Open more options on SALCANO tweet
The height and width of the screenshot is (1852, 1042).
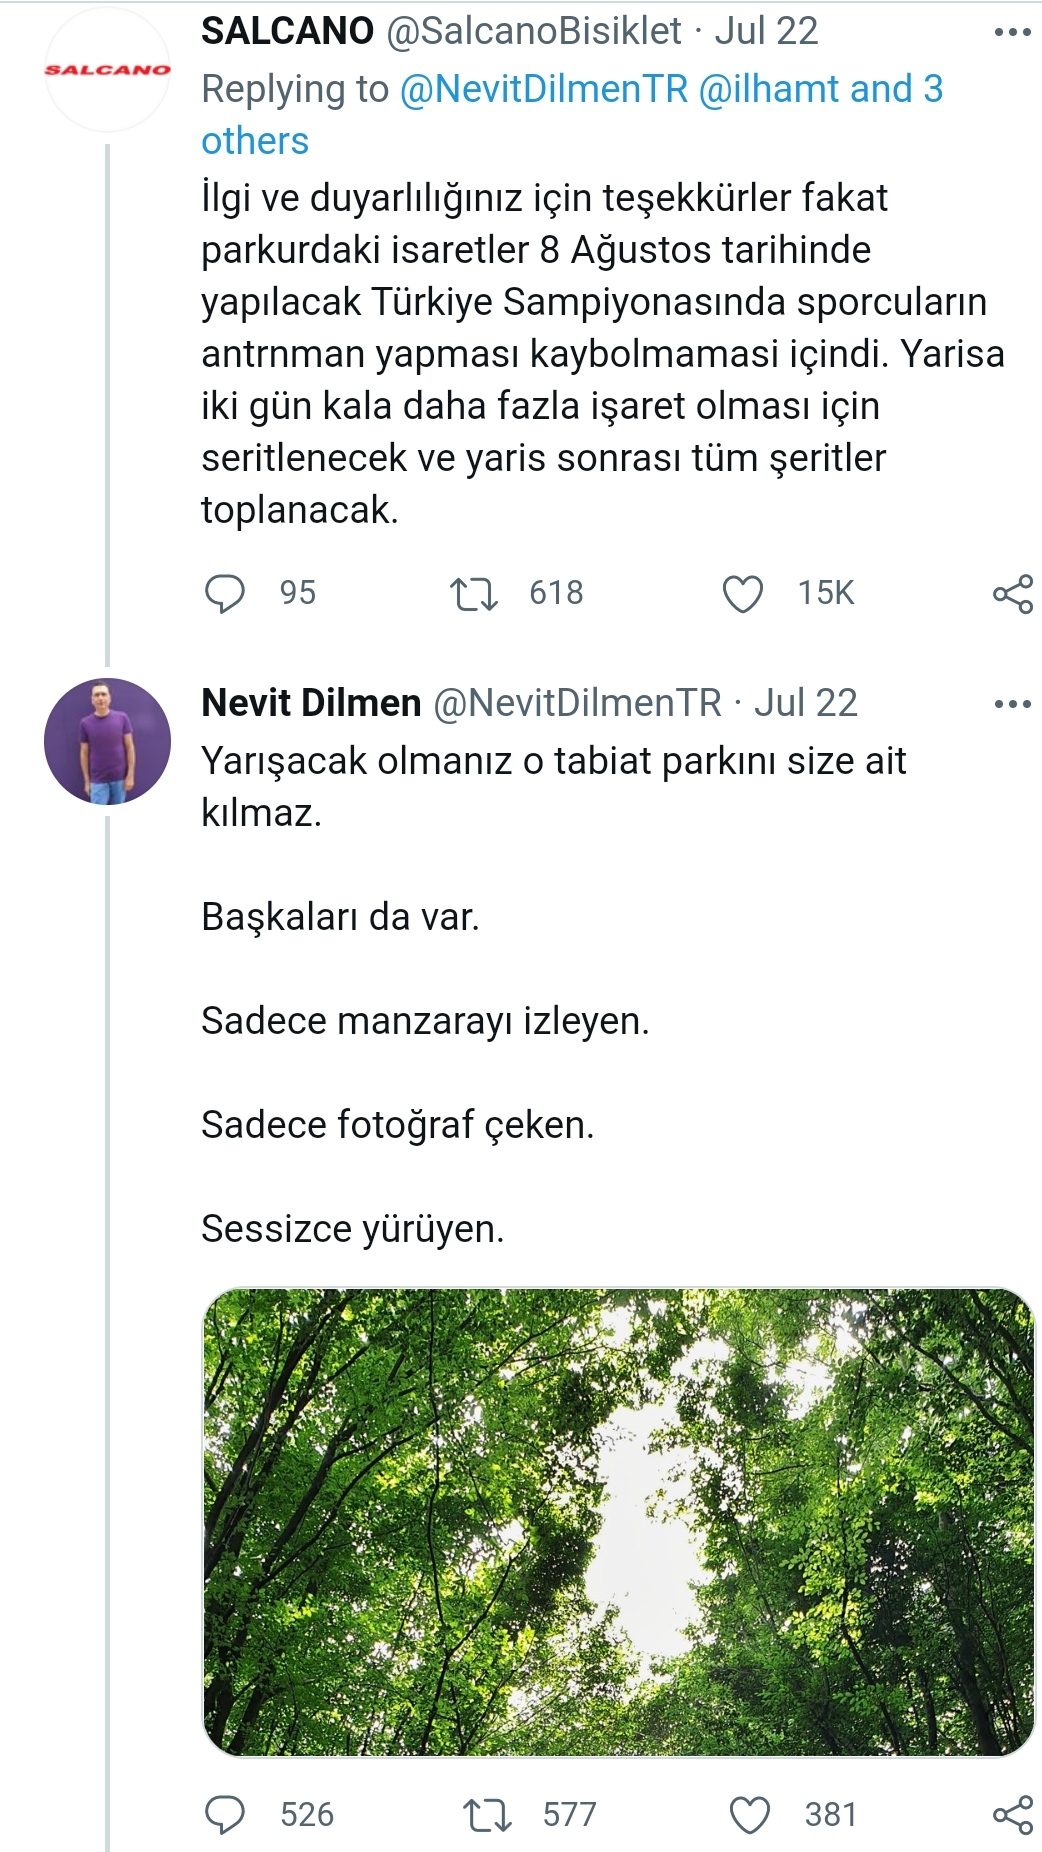point(1012,33)
